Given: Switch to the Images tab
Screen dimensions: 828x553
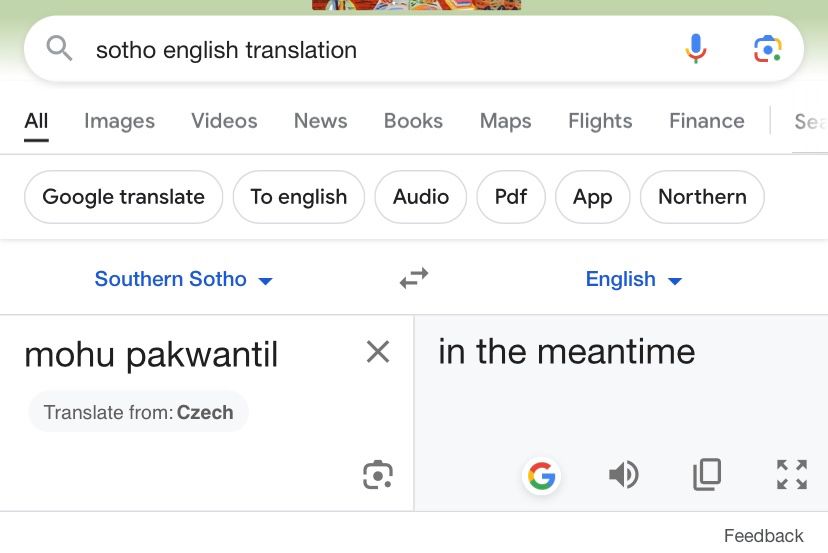Looking at the screenshot, I should click(x=119, y=121).
